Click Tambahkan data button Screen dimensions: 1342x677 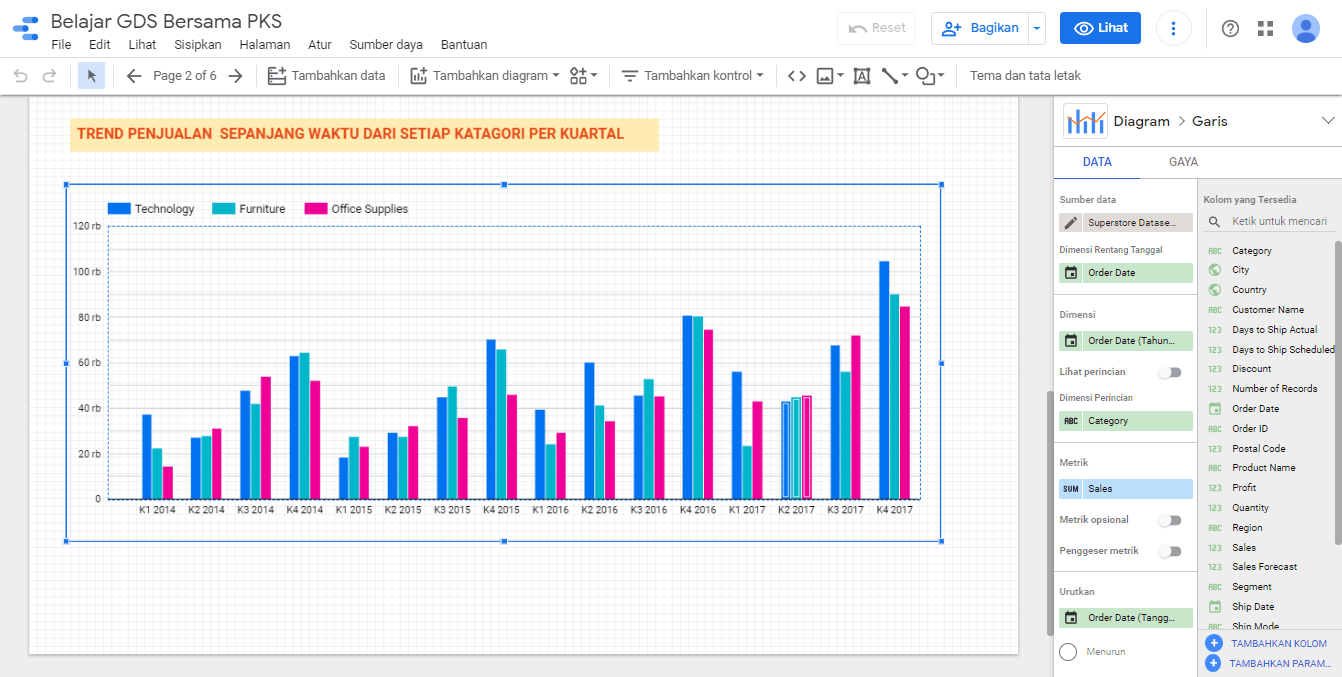326,76
